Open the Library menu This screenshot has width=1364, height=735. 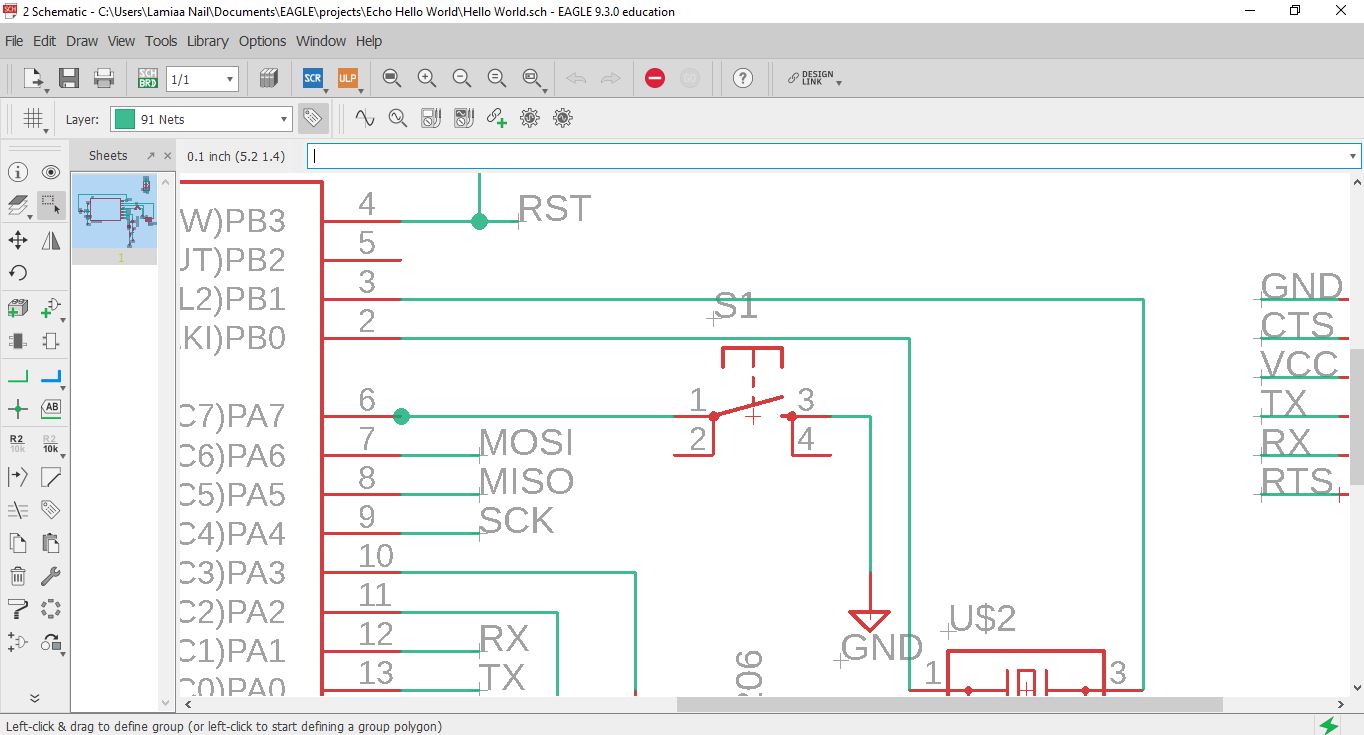click(208, 41)
